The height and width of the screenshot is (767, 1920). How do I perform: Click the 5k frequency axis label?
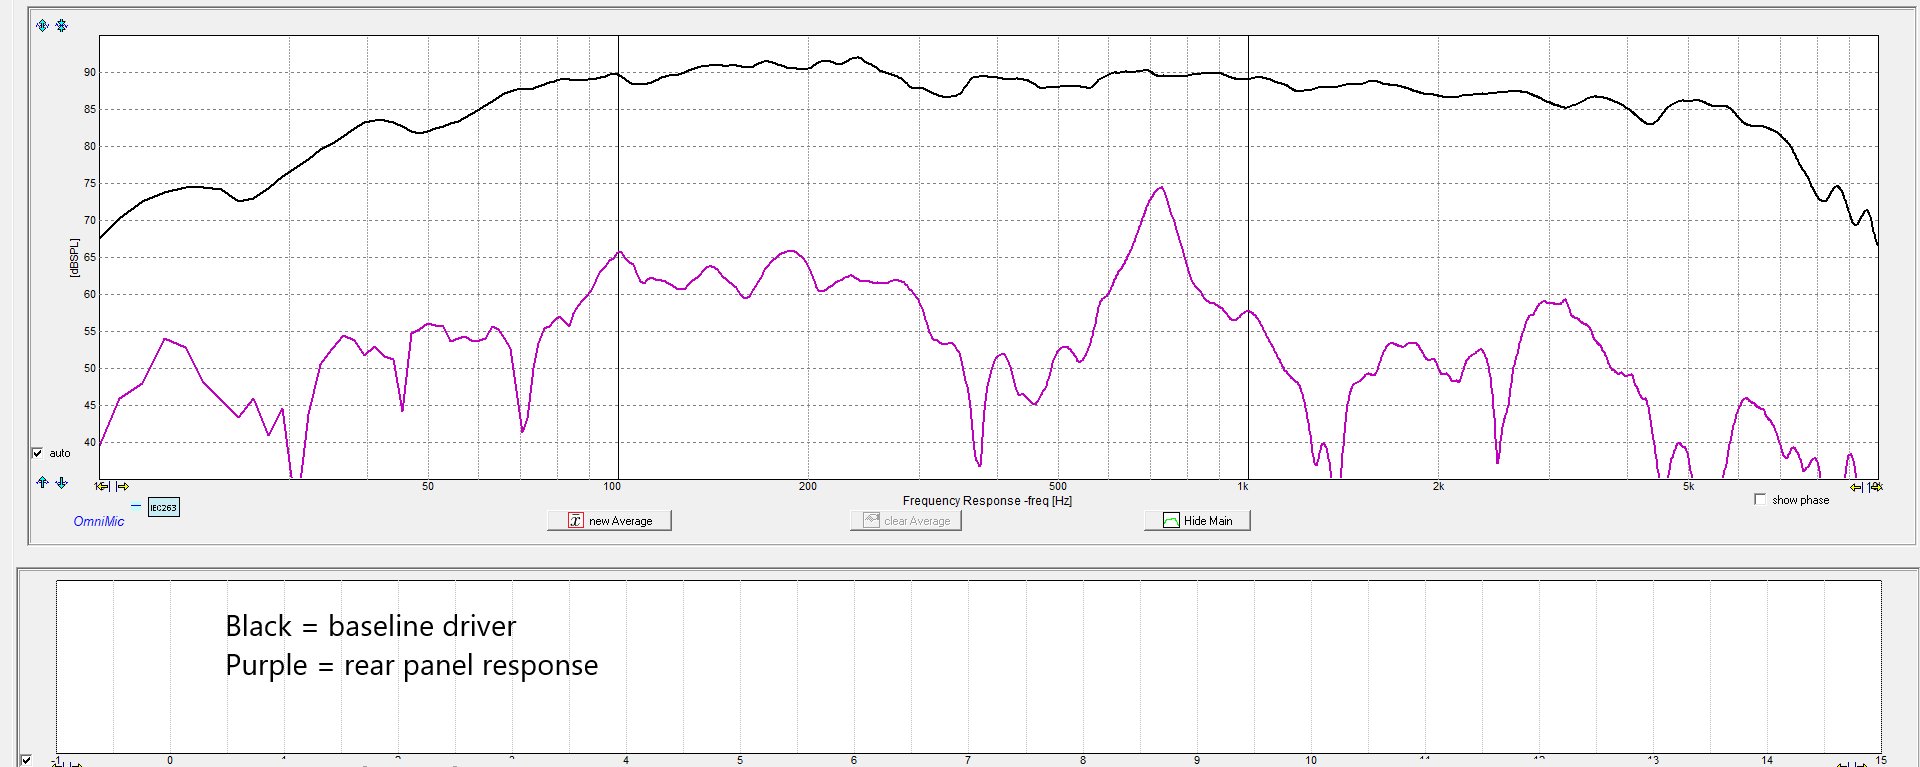coord(1688,487)
